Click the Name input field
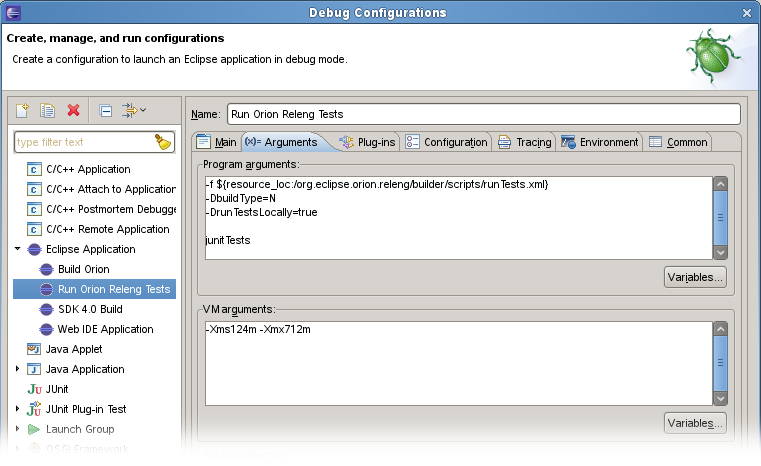 pyautogui.click(x=483, y=114)
